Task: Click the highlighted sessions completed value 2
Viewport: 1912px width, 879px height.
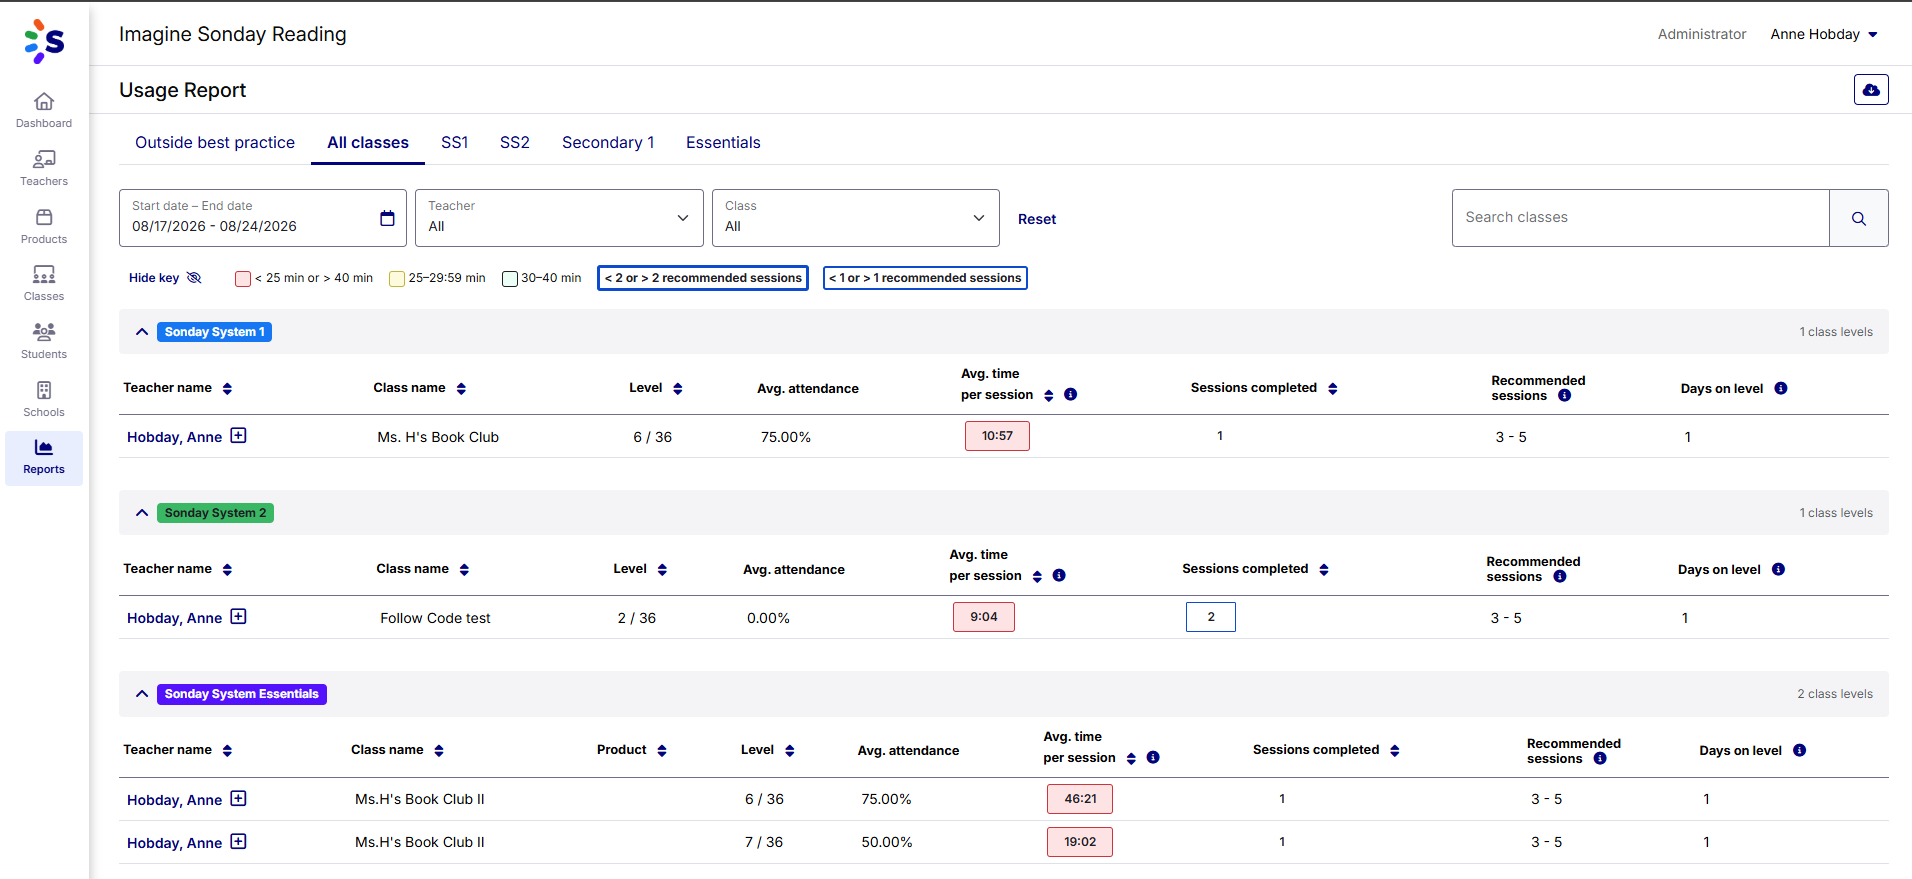Action: 1211,617
